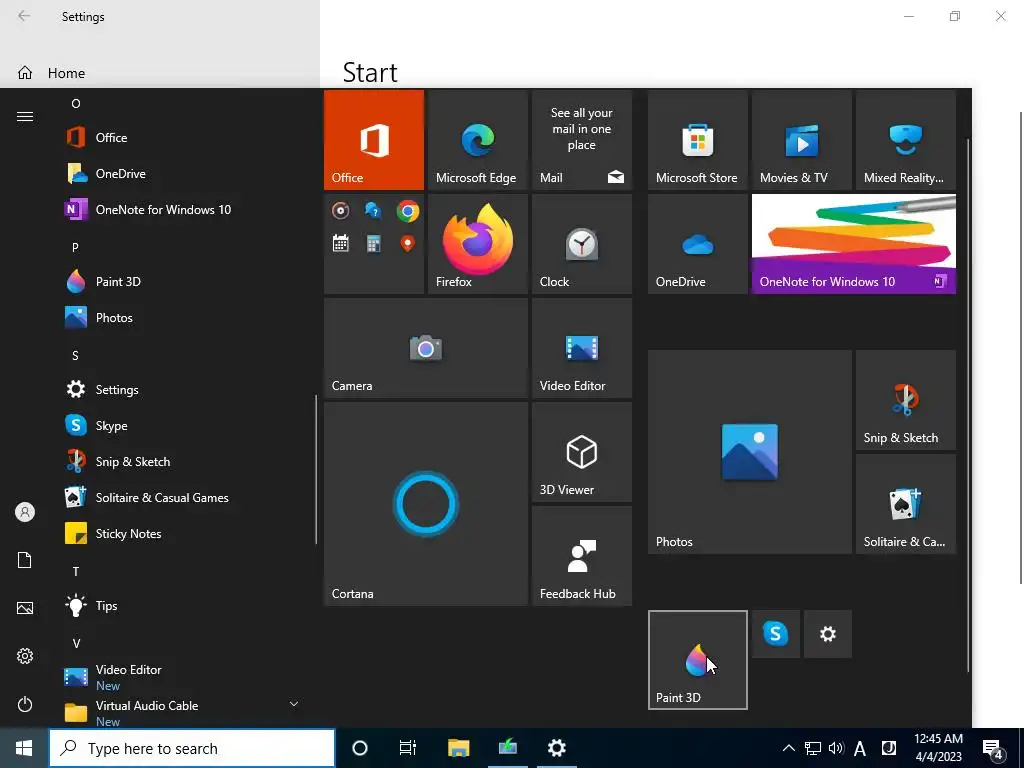The width and height of the screenshot is (1024, 768).
Task: Show hidden system tray icons
Action: pos(788,748)
